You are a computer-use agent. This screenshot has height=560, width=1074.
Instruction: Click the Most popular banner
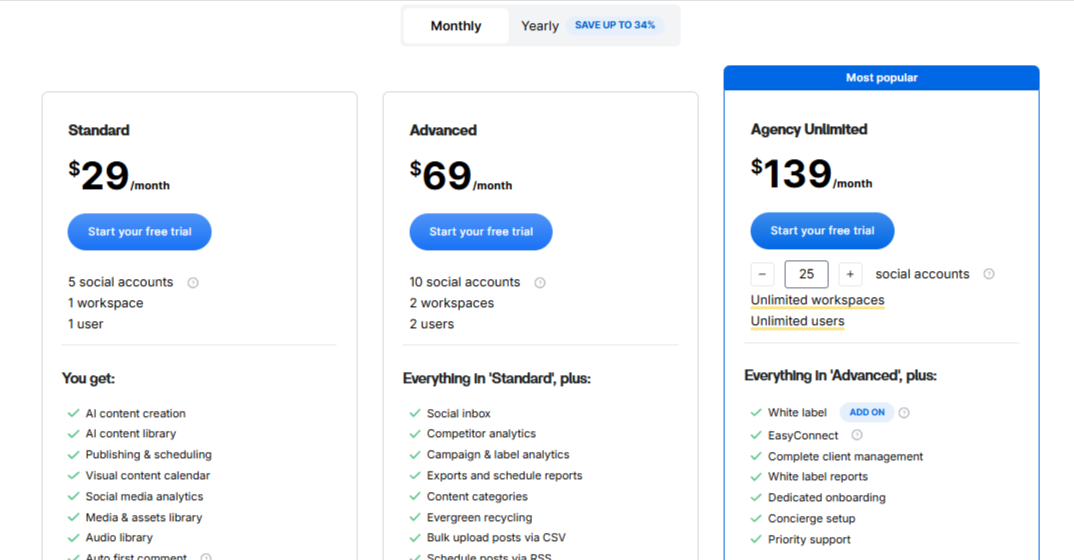pyautogui.click(x=881, y=78)
